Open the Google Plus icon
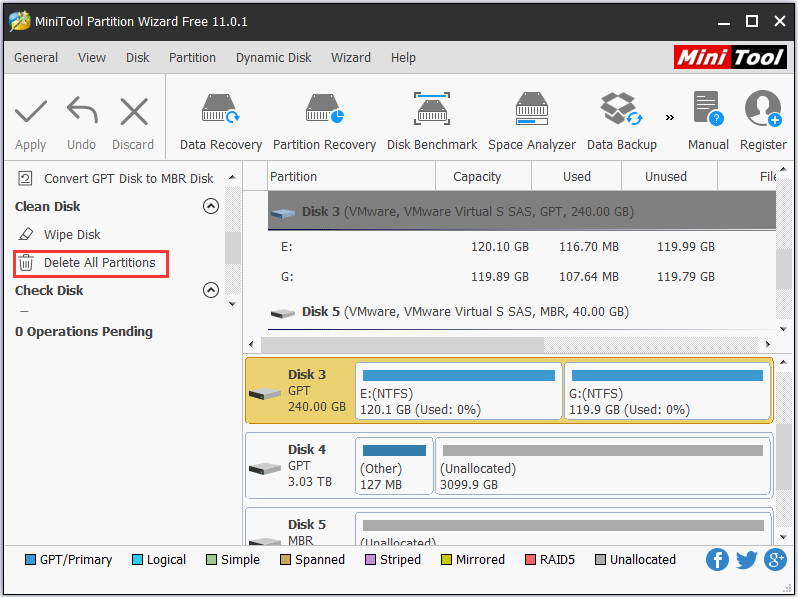Viewport: 798px width, 597px height. [776, 560]
